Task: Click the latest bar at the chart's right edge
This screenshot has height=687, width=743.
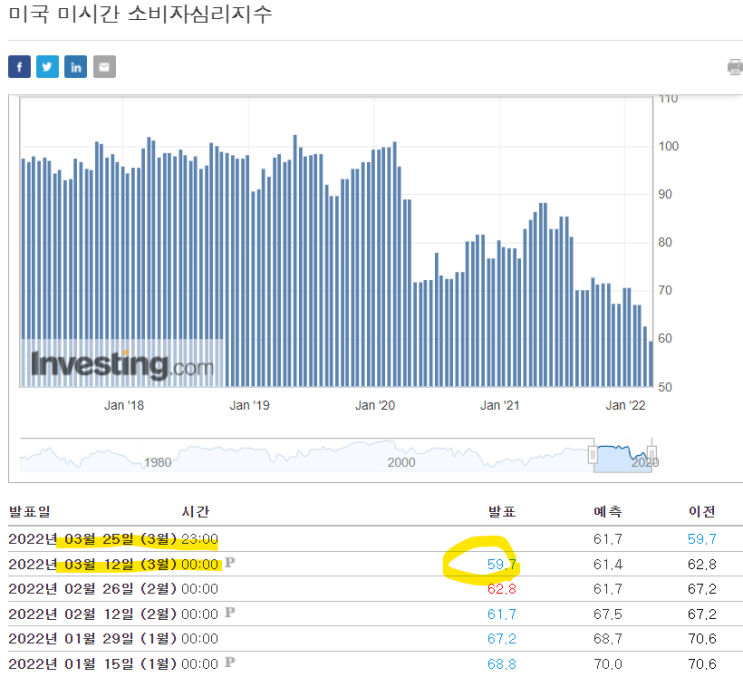Action: click(x=651, y=364)
